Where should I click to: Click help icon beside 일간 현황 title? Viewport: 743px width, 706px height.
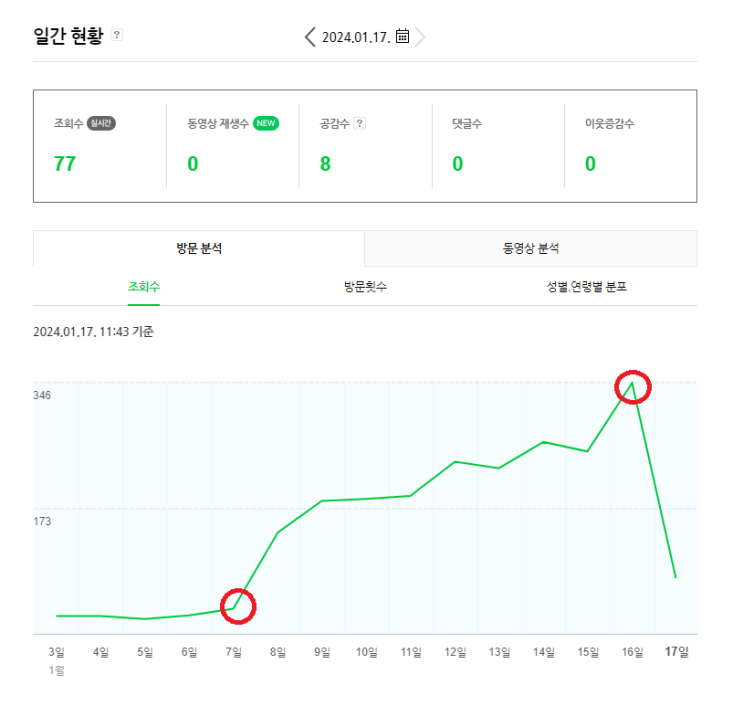[117, 35]
